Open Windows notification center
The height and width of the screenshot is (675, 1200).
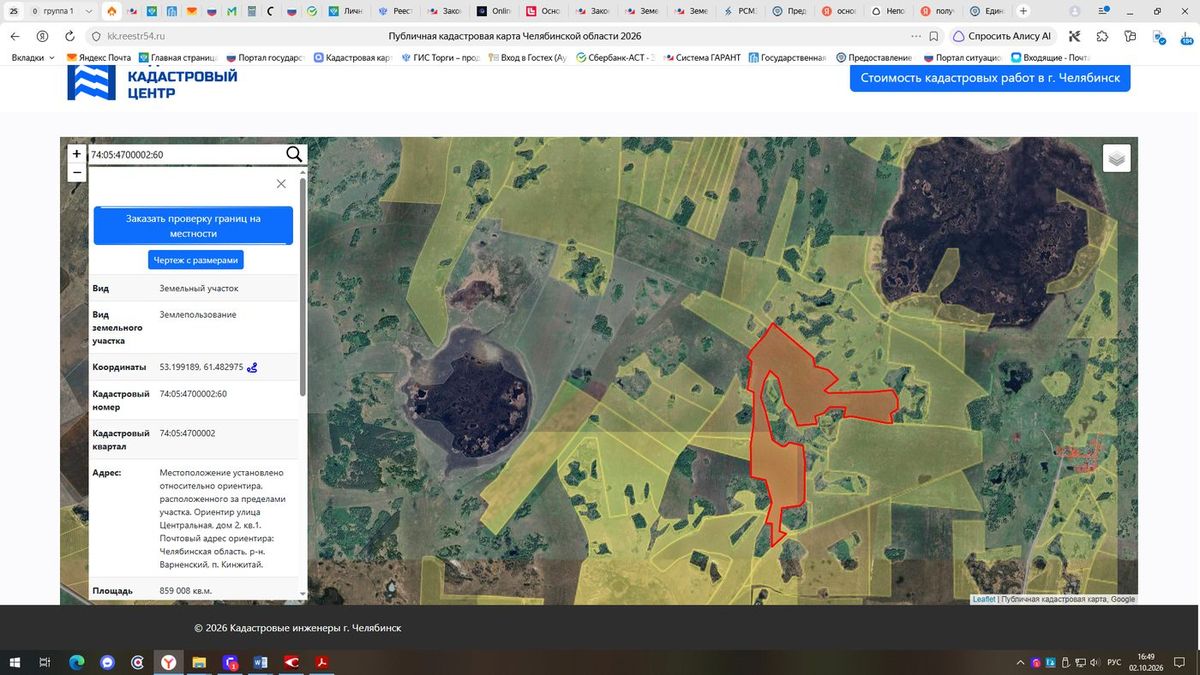1181,662
